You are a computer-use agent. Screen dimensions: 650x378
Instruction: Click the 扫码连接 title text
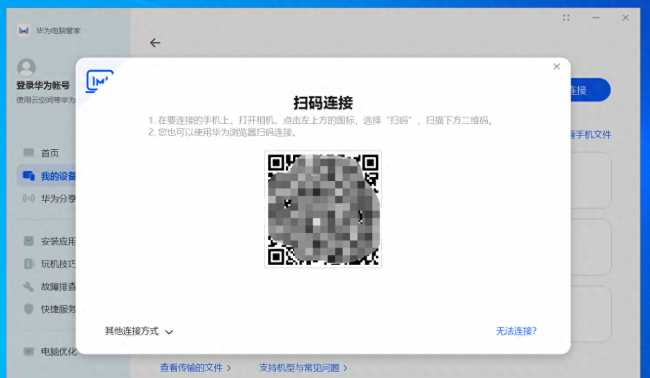tap(323, 103)
